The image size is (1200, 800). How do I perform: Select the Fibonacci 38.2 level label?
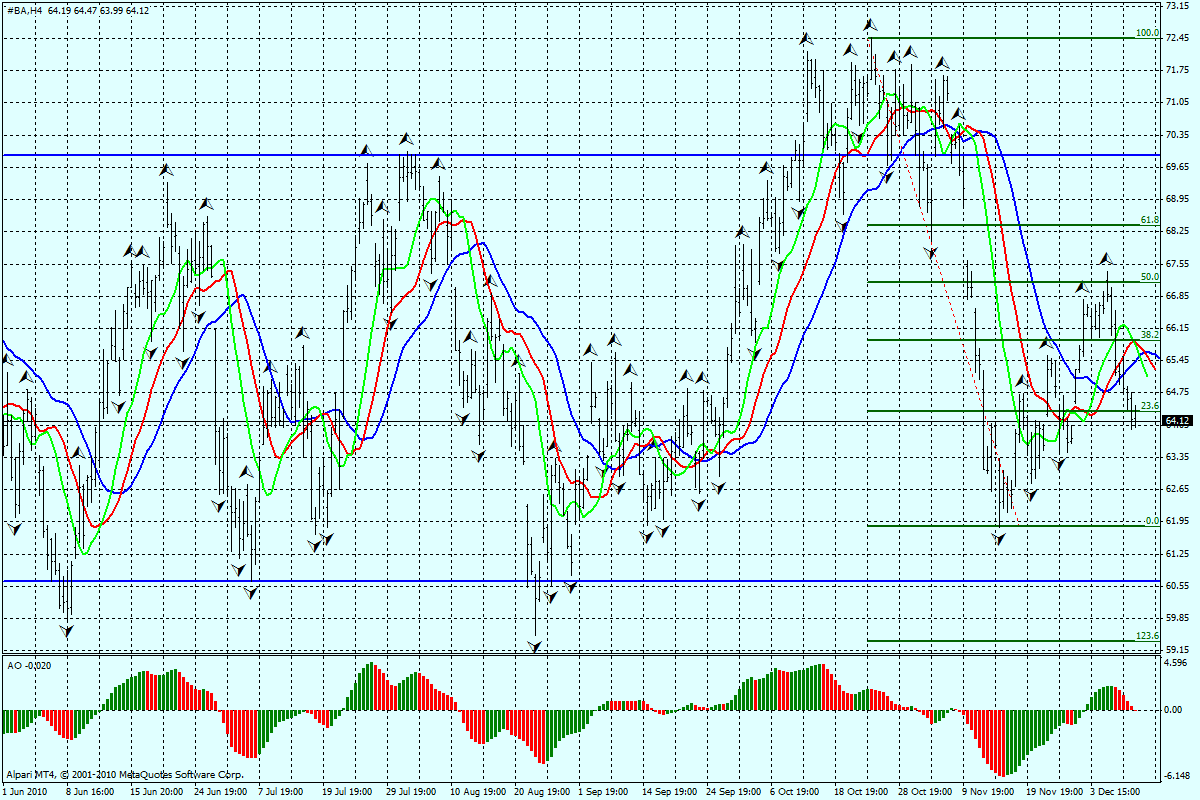point(1150,334)
